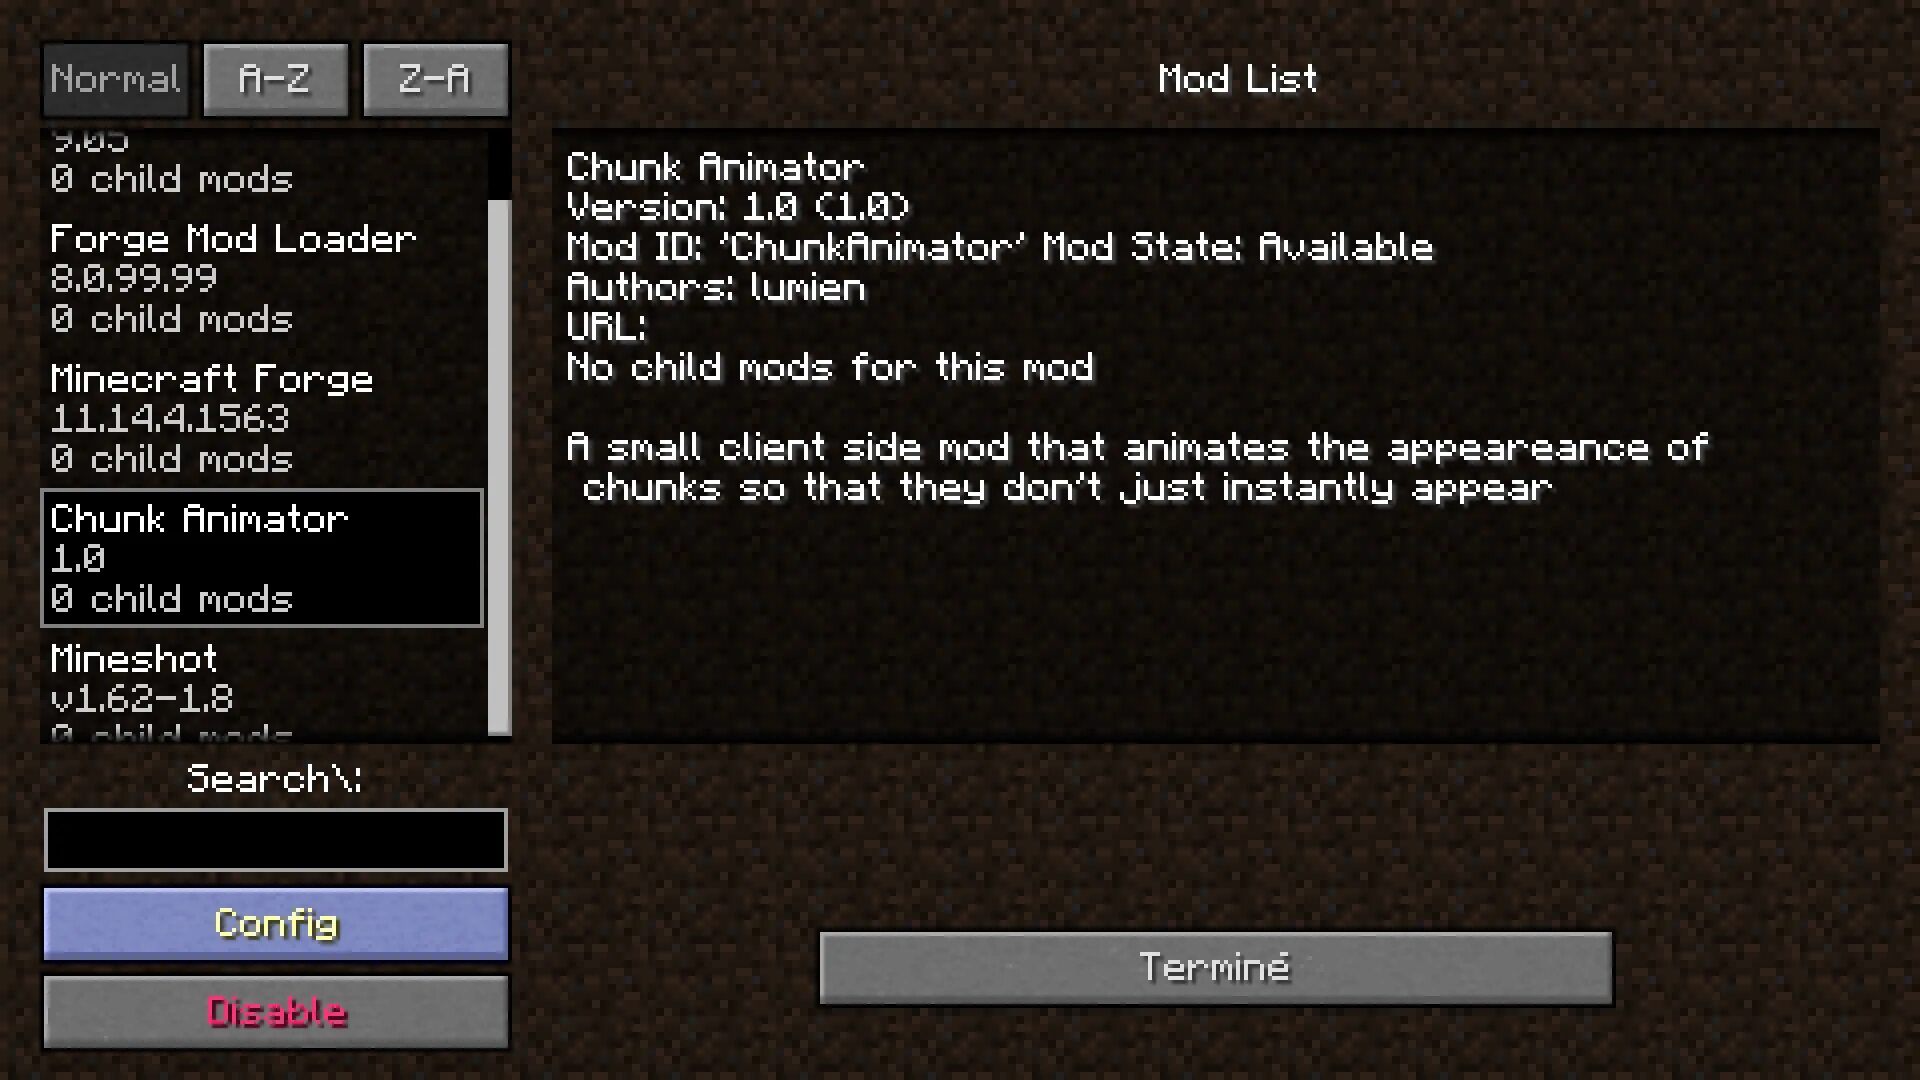Click Terminé to close mod list
The image size is (1920, 1080).
pyautogui.click(x=1215, y=967)
